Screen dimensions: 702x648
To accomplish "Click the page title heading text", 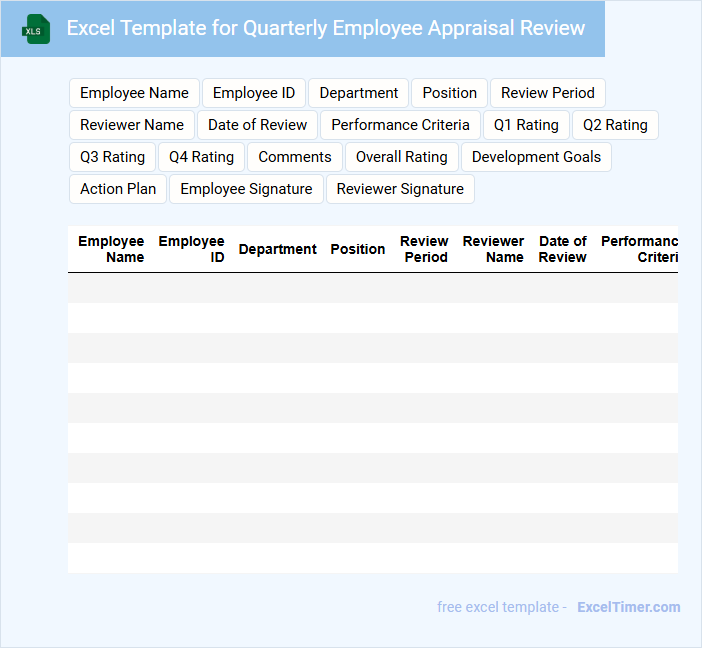I will [325, 28].
